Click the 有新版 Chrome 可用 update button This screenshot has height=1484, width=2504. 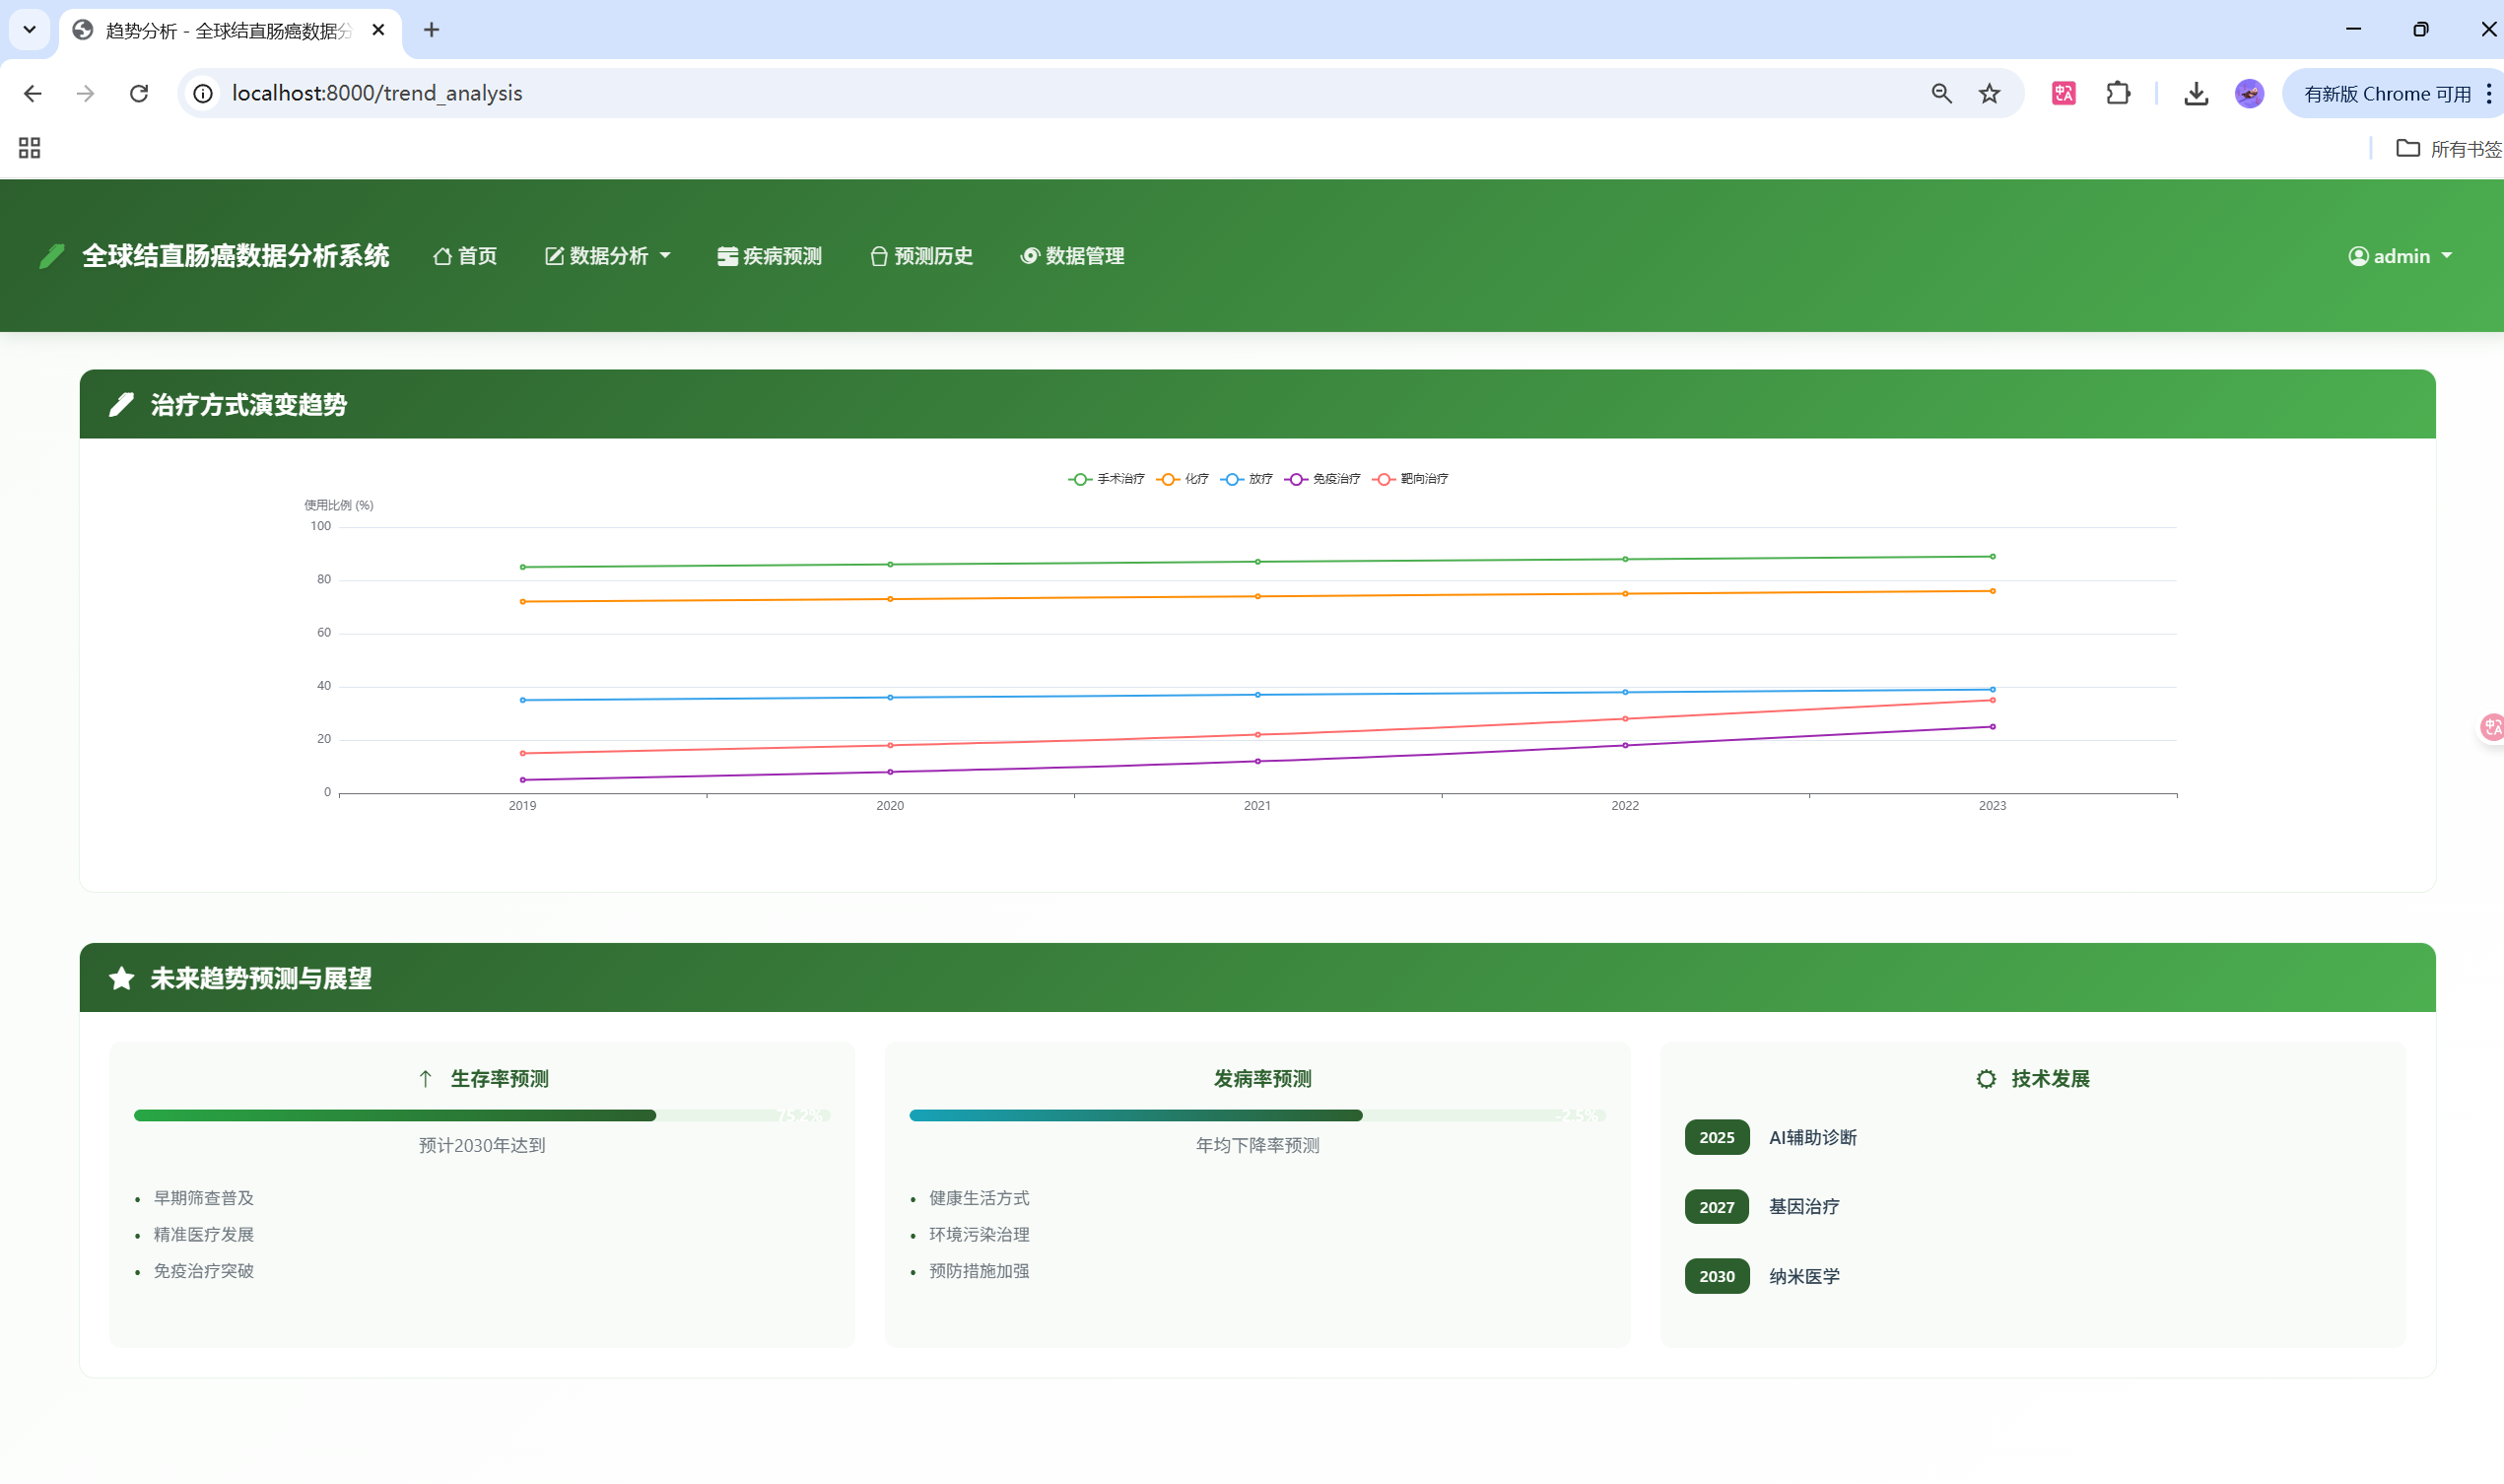tap(2387, 93)
